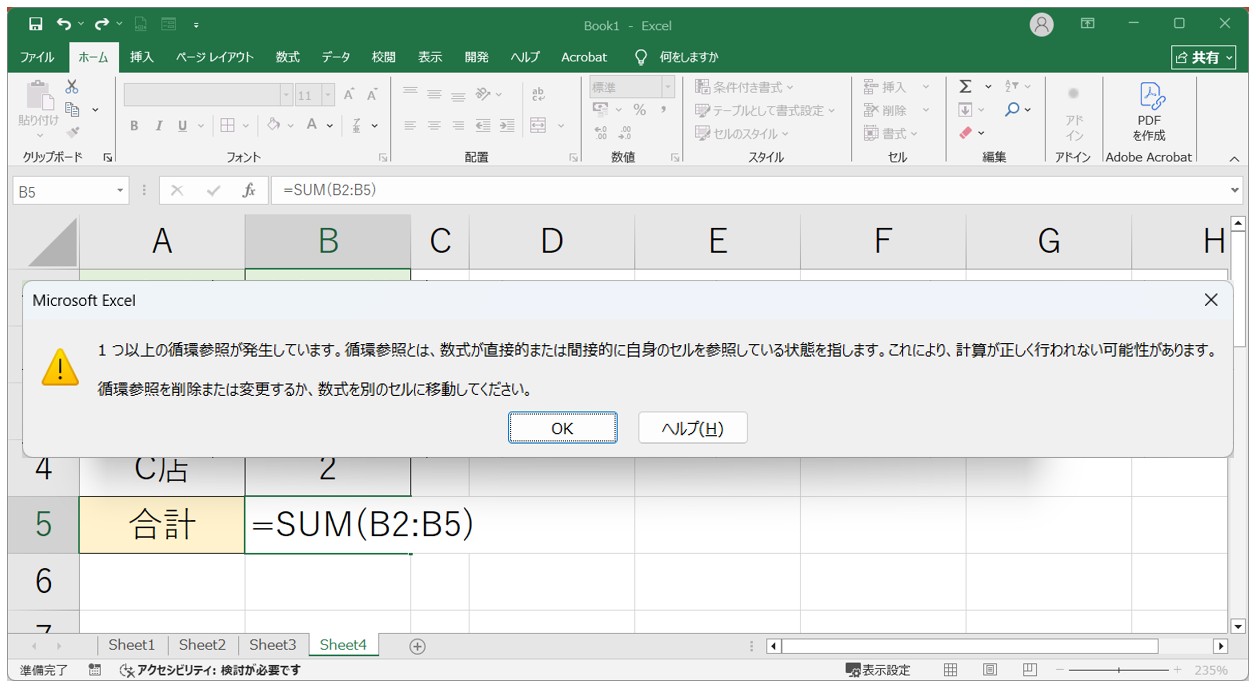Clear contents with eraser icon
The width and height of the screenshot is (1256, 689).
point(965,132)
